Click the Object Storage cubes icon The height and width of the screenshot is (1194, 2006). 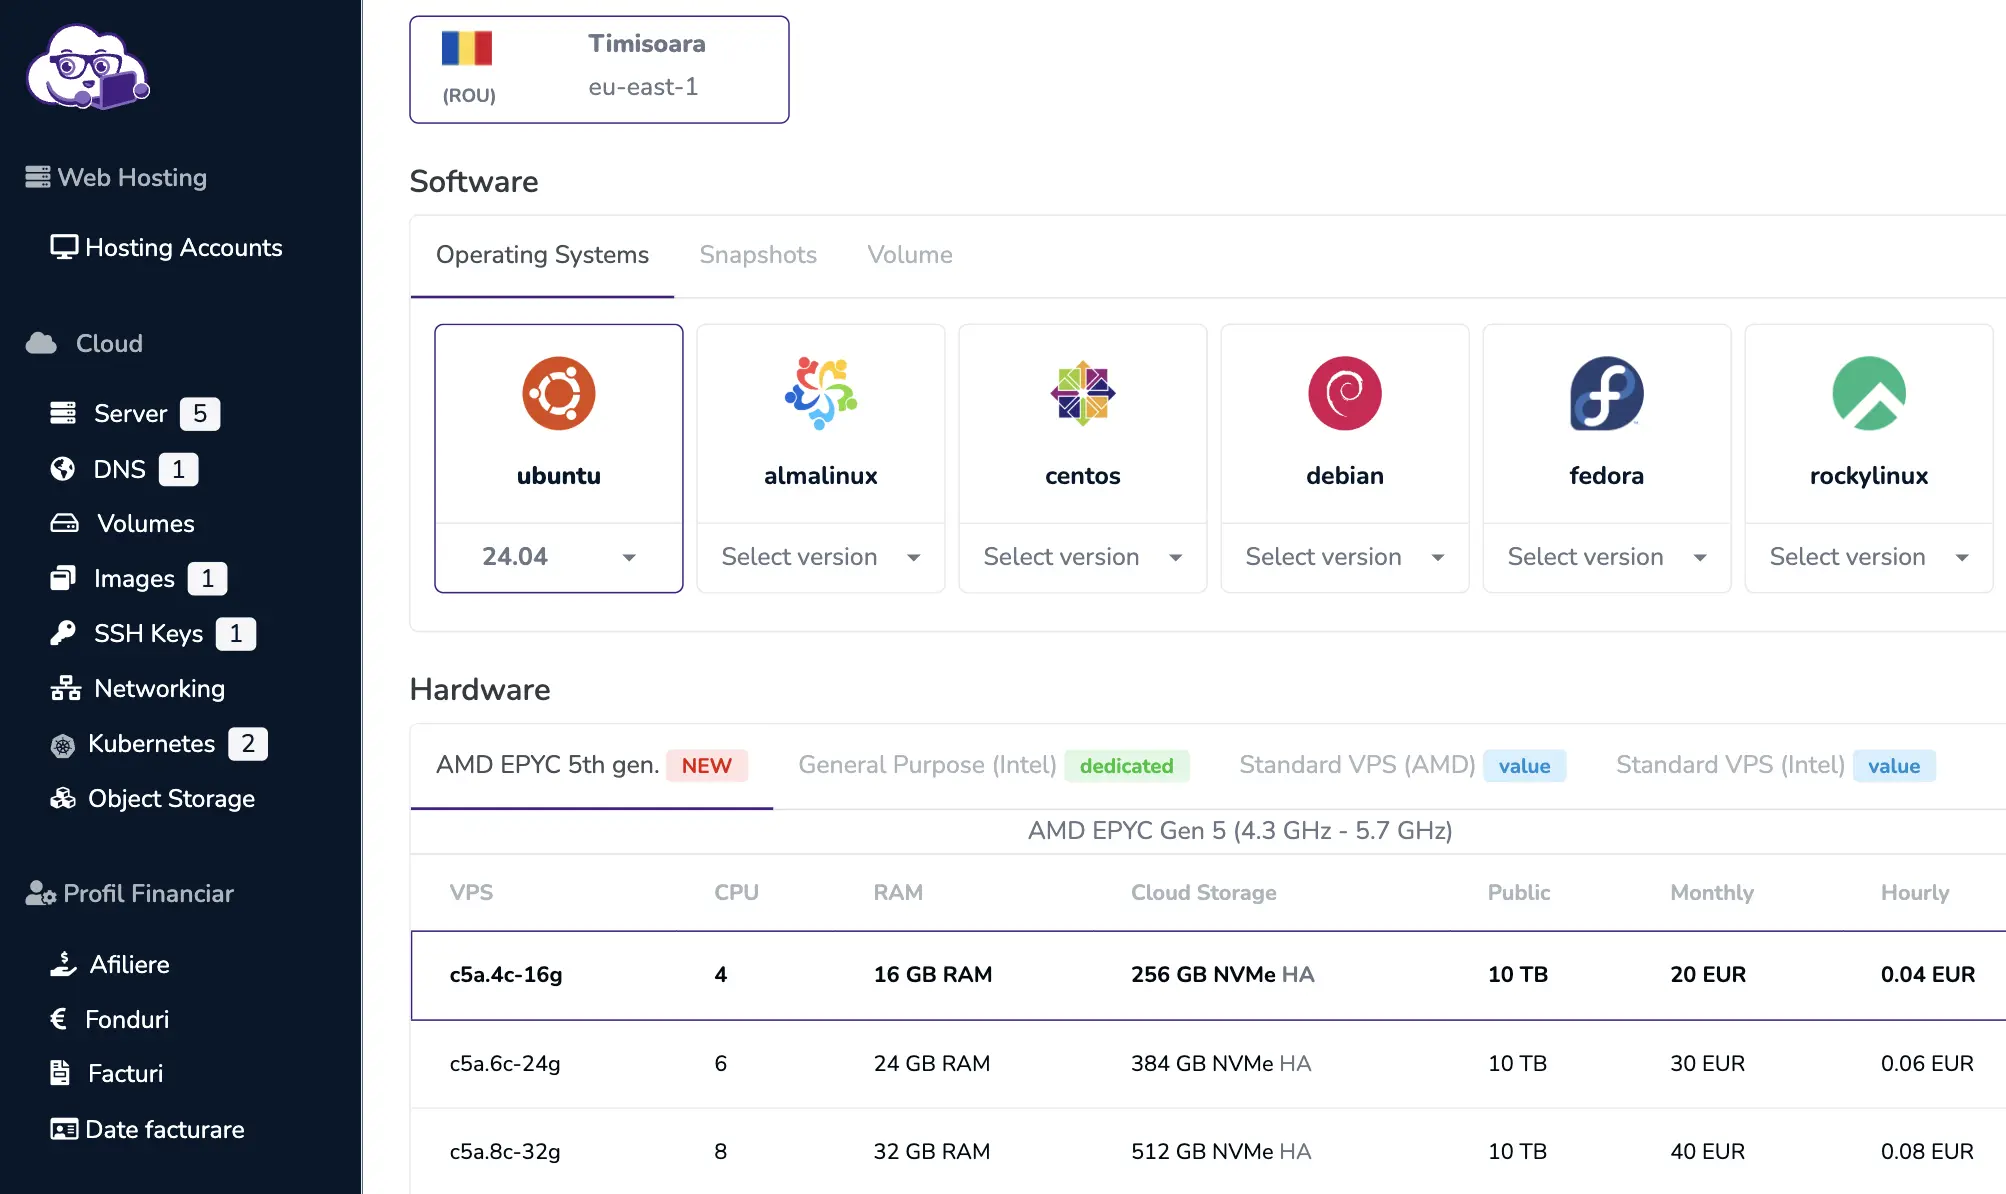pyautogui.click(x=63, y=798)
